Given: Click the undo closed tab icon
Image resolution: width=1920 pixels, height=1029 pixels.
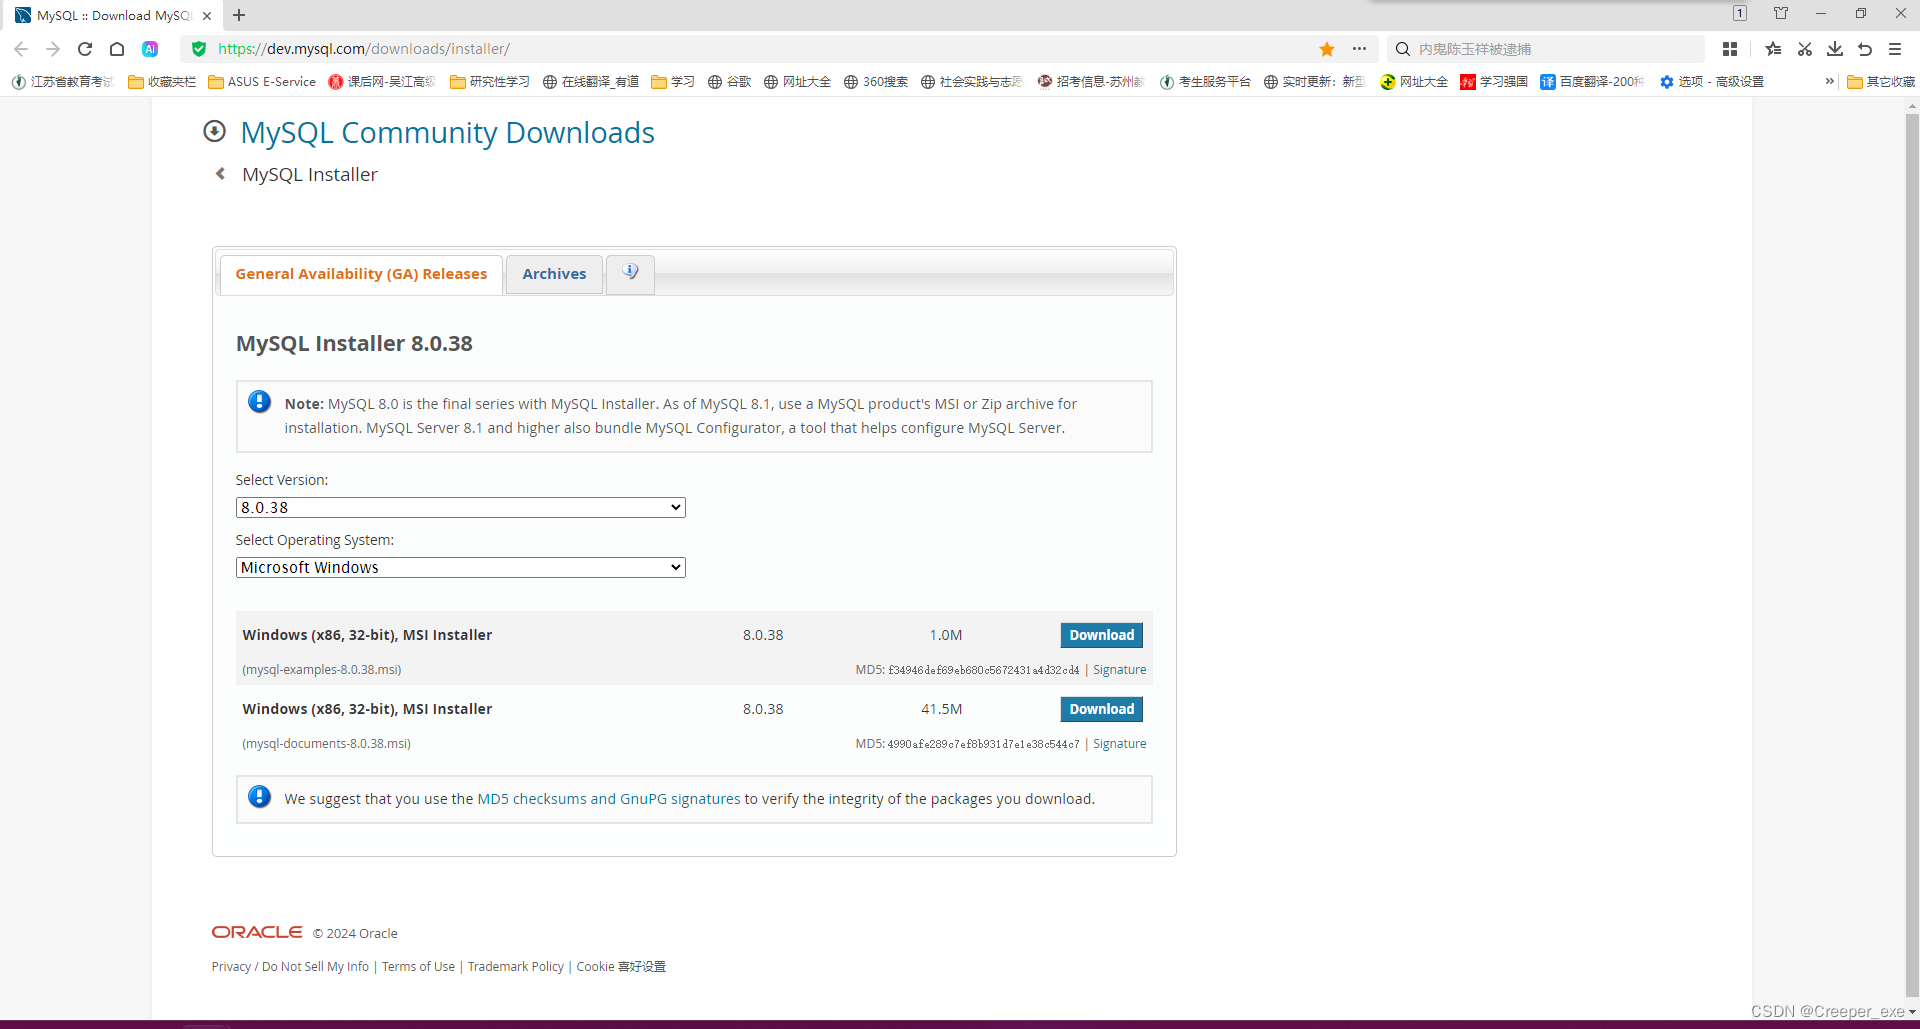Looking at the screenshot, I should (1865, 49).
